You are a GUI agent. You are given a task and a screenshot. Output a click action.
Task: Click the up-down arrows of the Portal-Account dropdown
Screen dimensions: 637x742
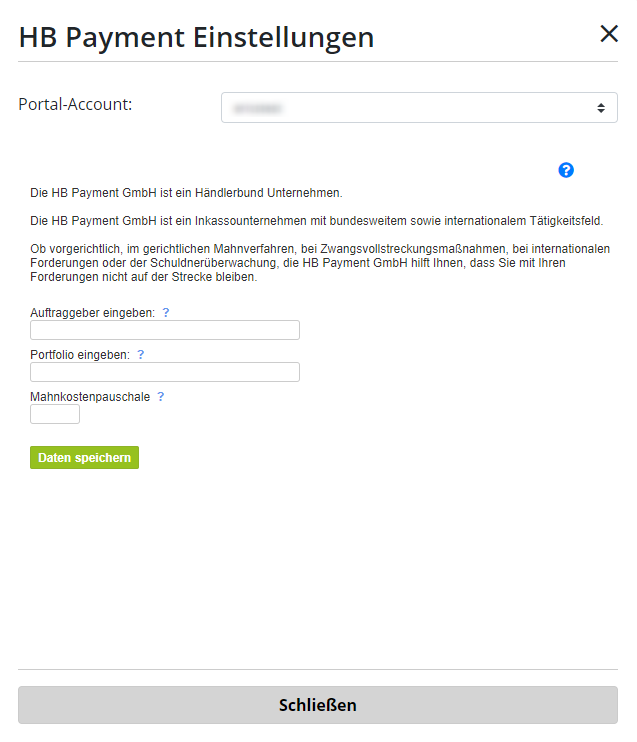tap(601, 108)
